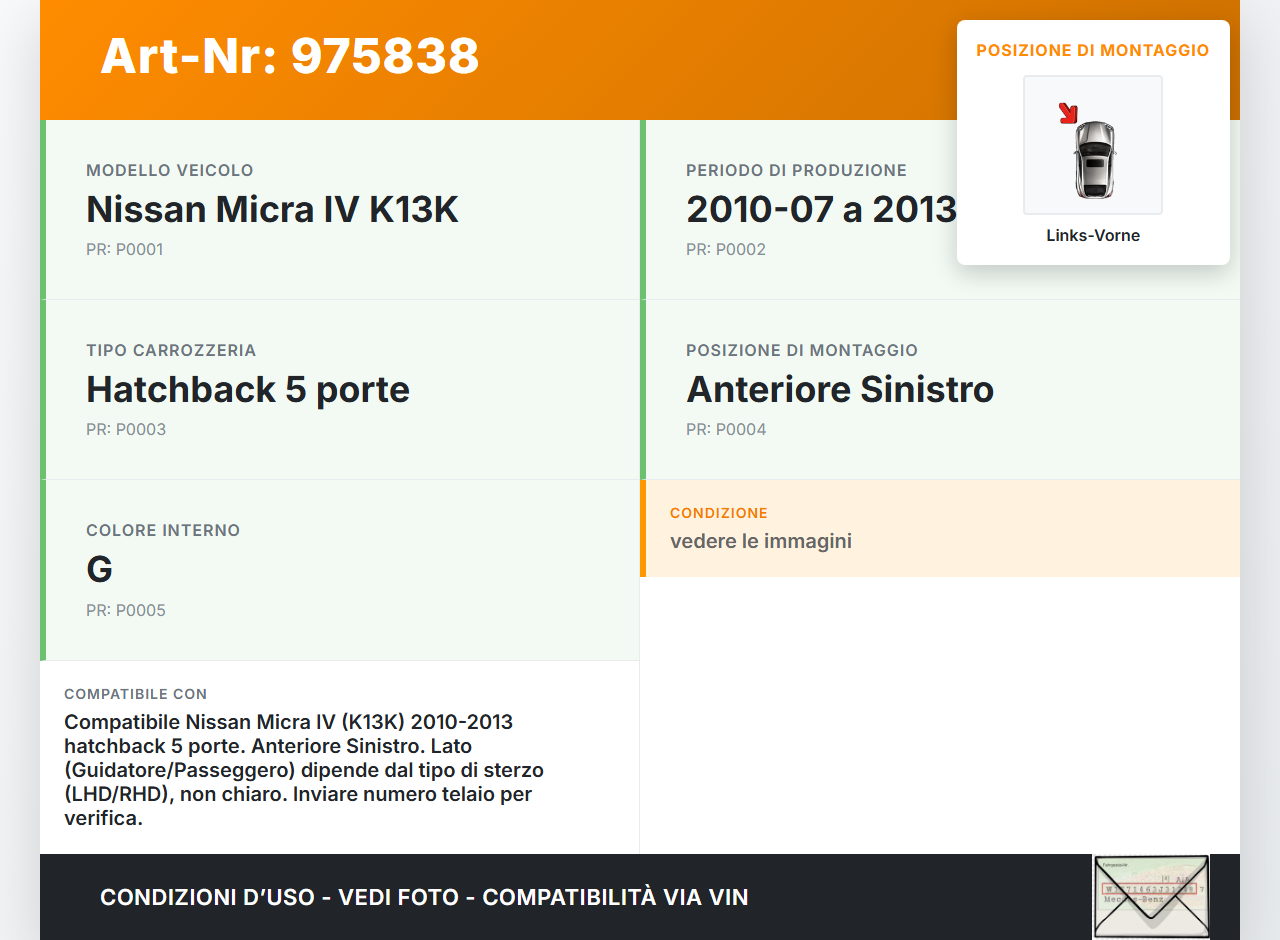Open the PR: P0004 reference
The width and height of the screenshot is (1280, 940).
tap(726, 429)
